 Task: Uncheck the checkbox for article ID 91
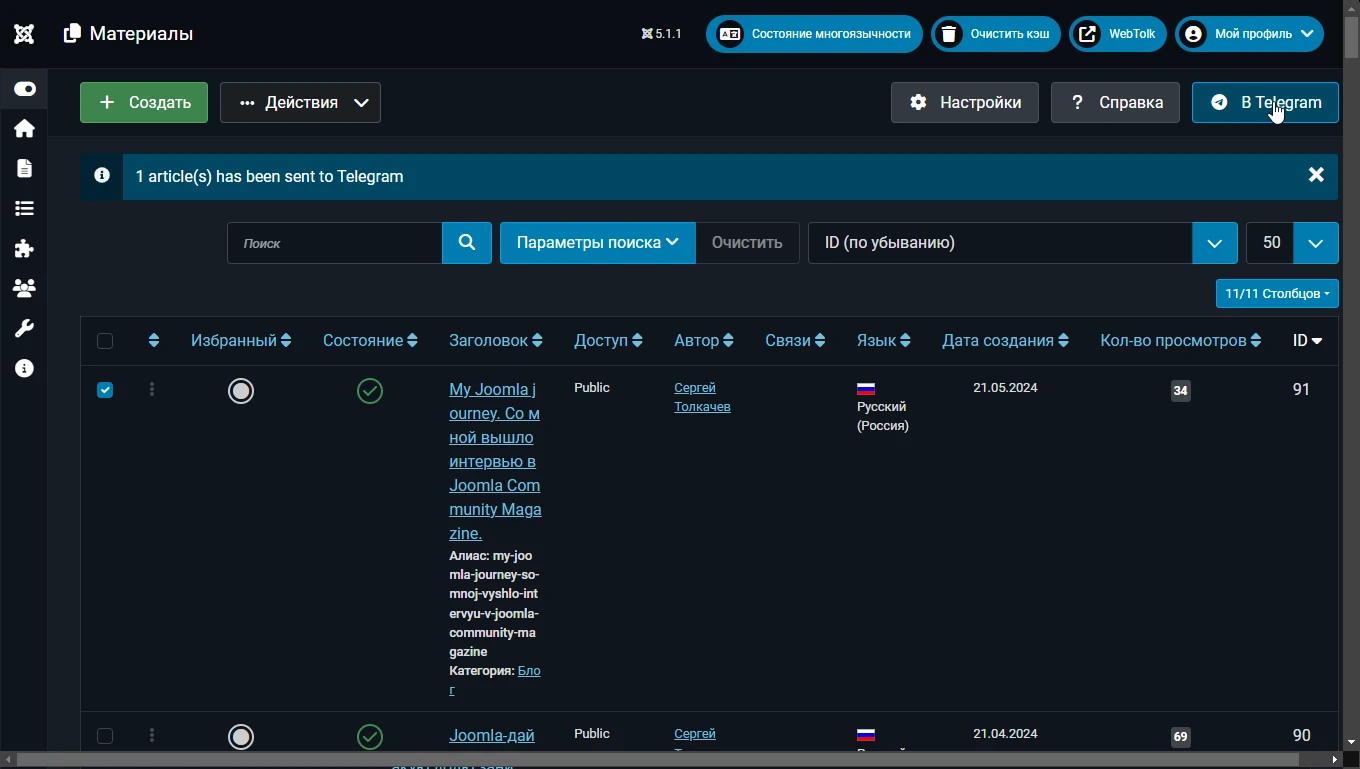click(x=105, y=390)
